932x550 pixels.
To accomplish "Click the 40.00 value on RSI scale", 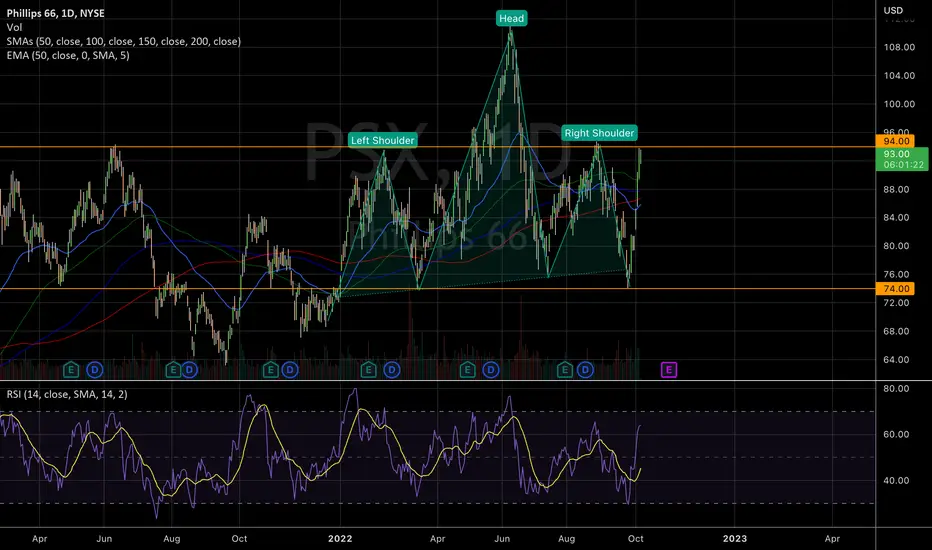I will pos(896,480).
